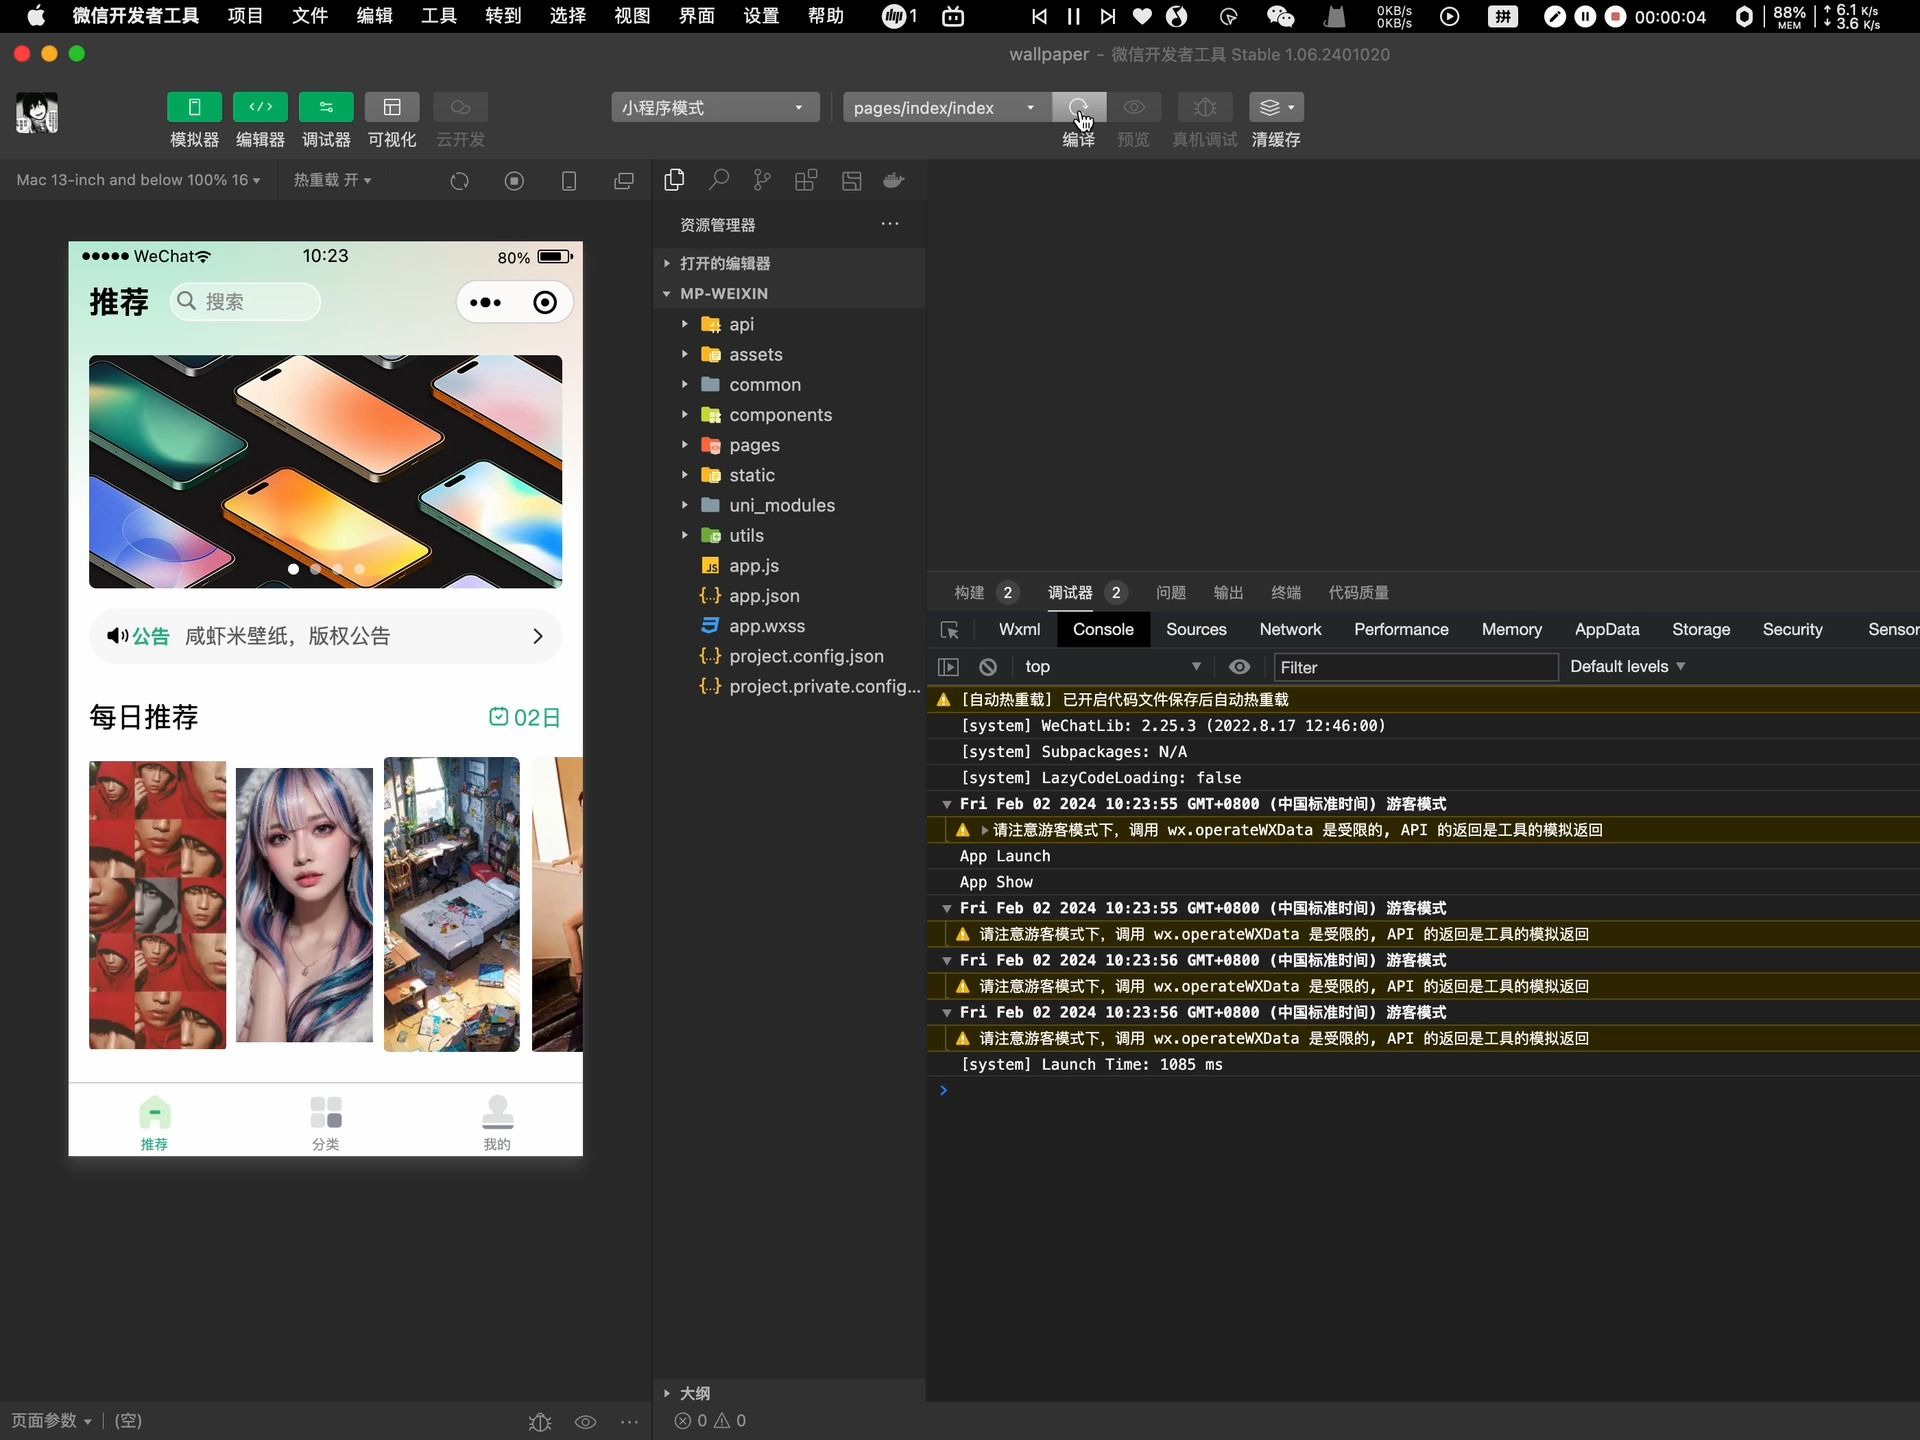Open the app.json file
This screenshot has width=1920, height=1440.
(x=789, y=595)
